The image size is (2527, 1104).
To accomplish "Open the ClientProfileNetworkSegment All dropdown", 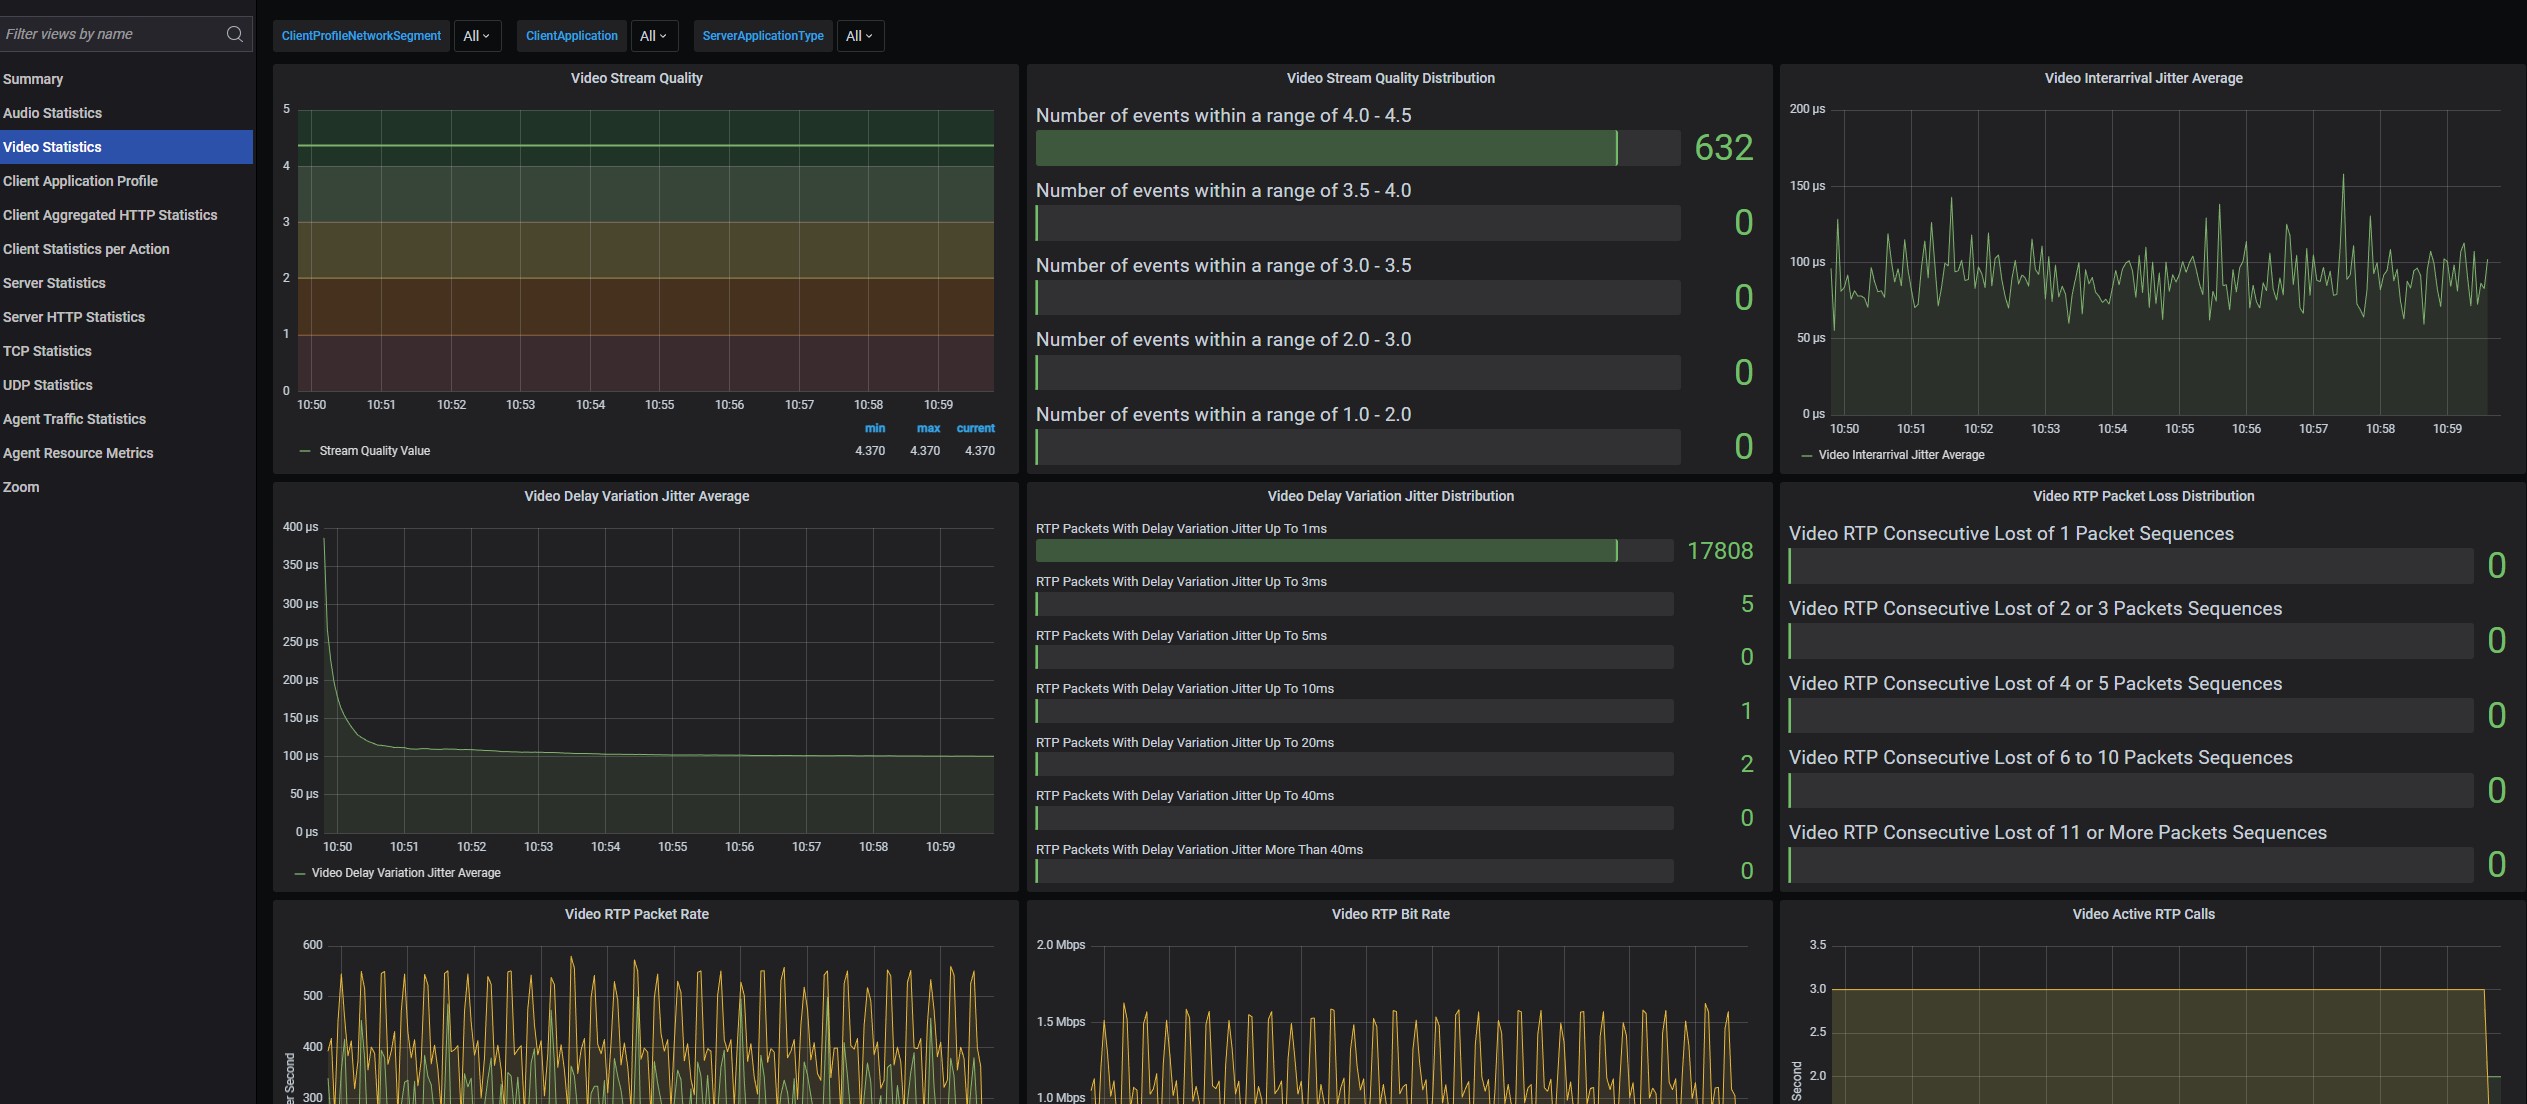I will pyautogui.click(x=476, y=36).
